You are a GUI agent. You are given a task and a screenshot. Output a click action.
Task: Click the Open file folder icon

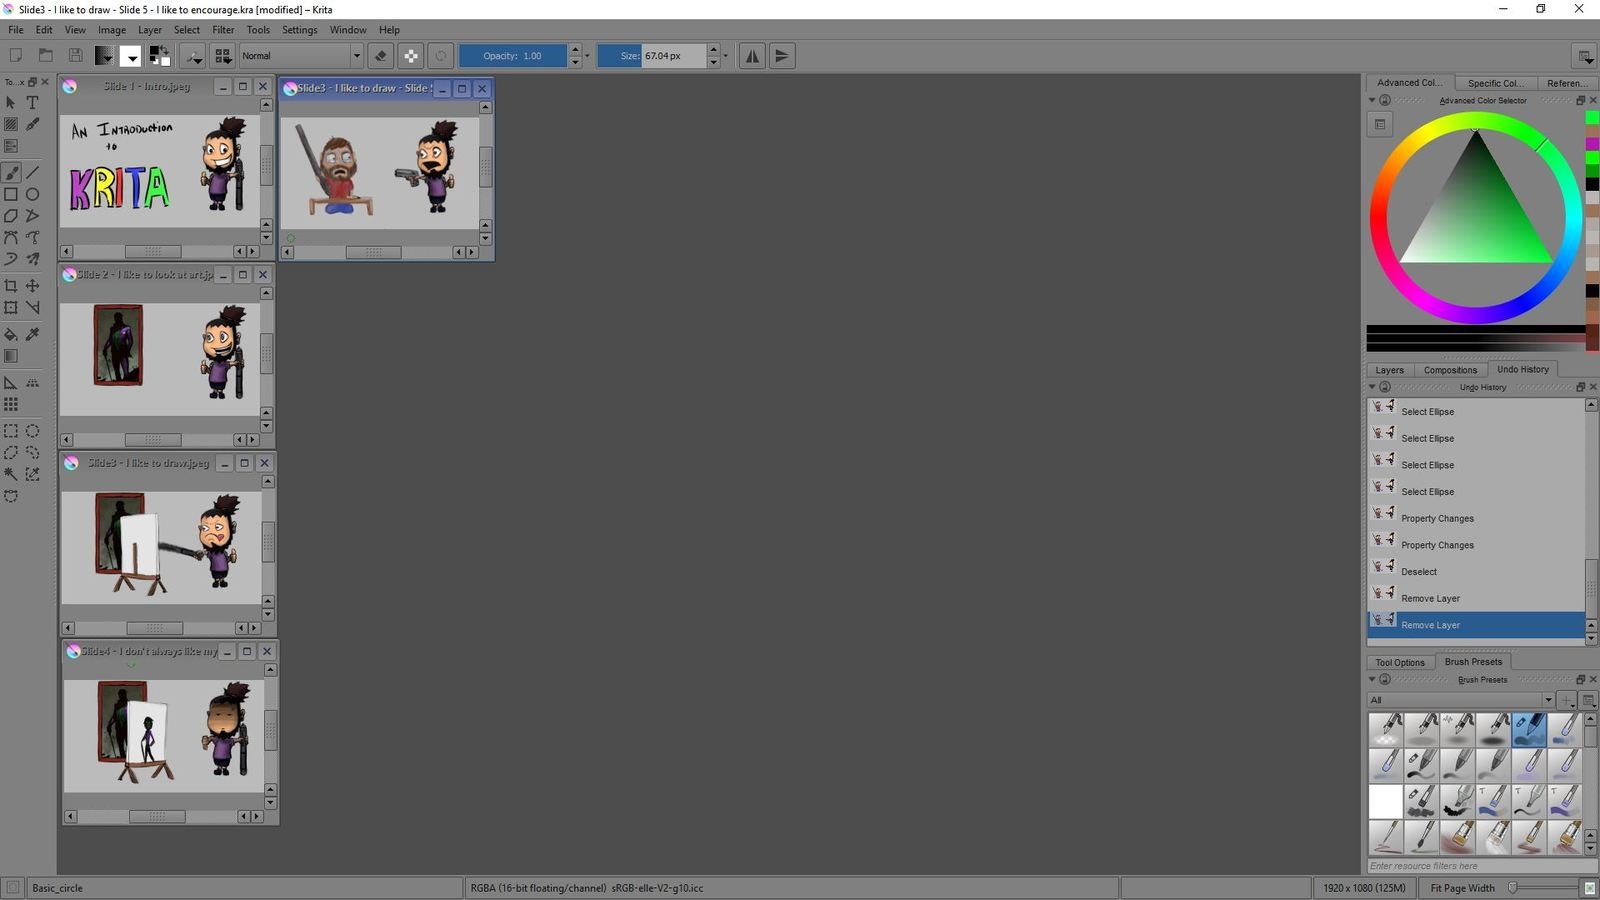[x=45, y=56]
